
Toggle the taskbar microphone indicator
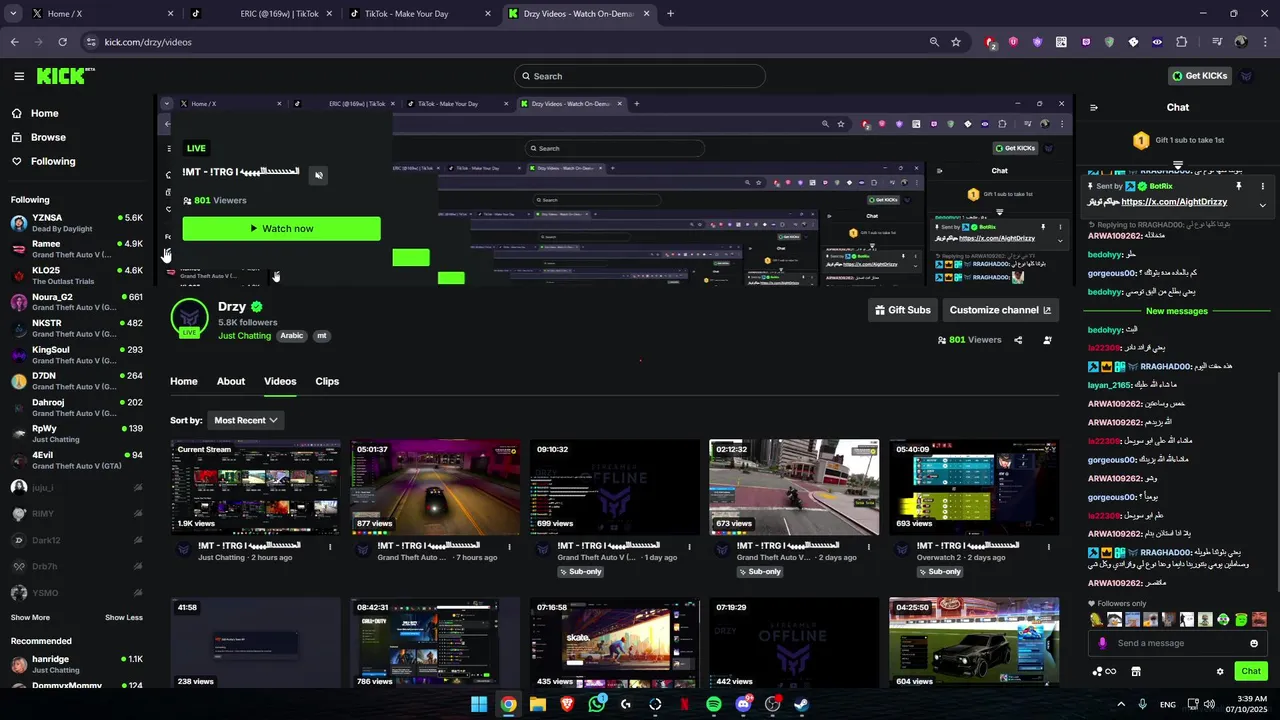click(x=1143, y=704)
